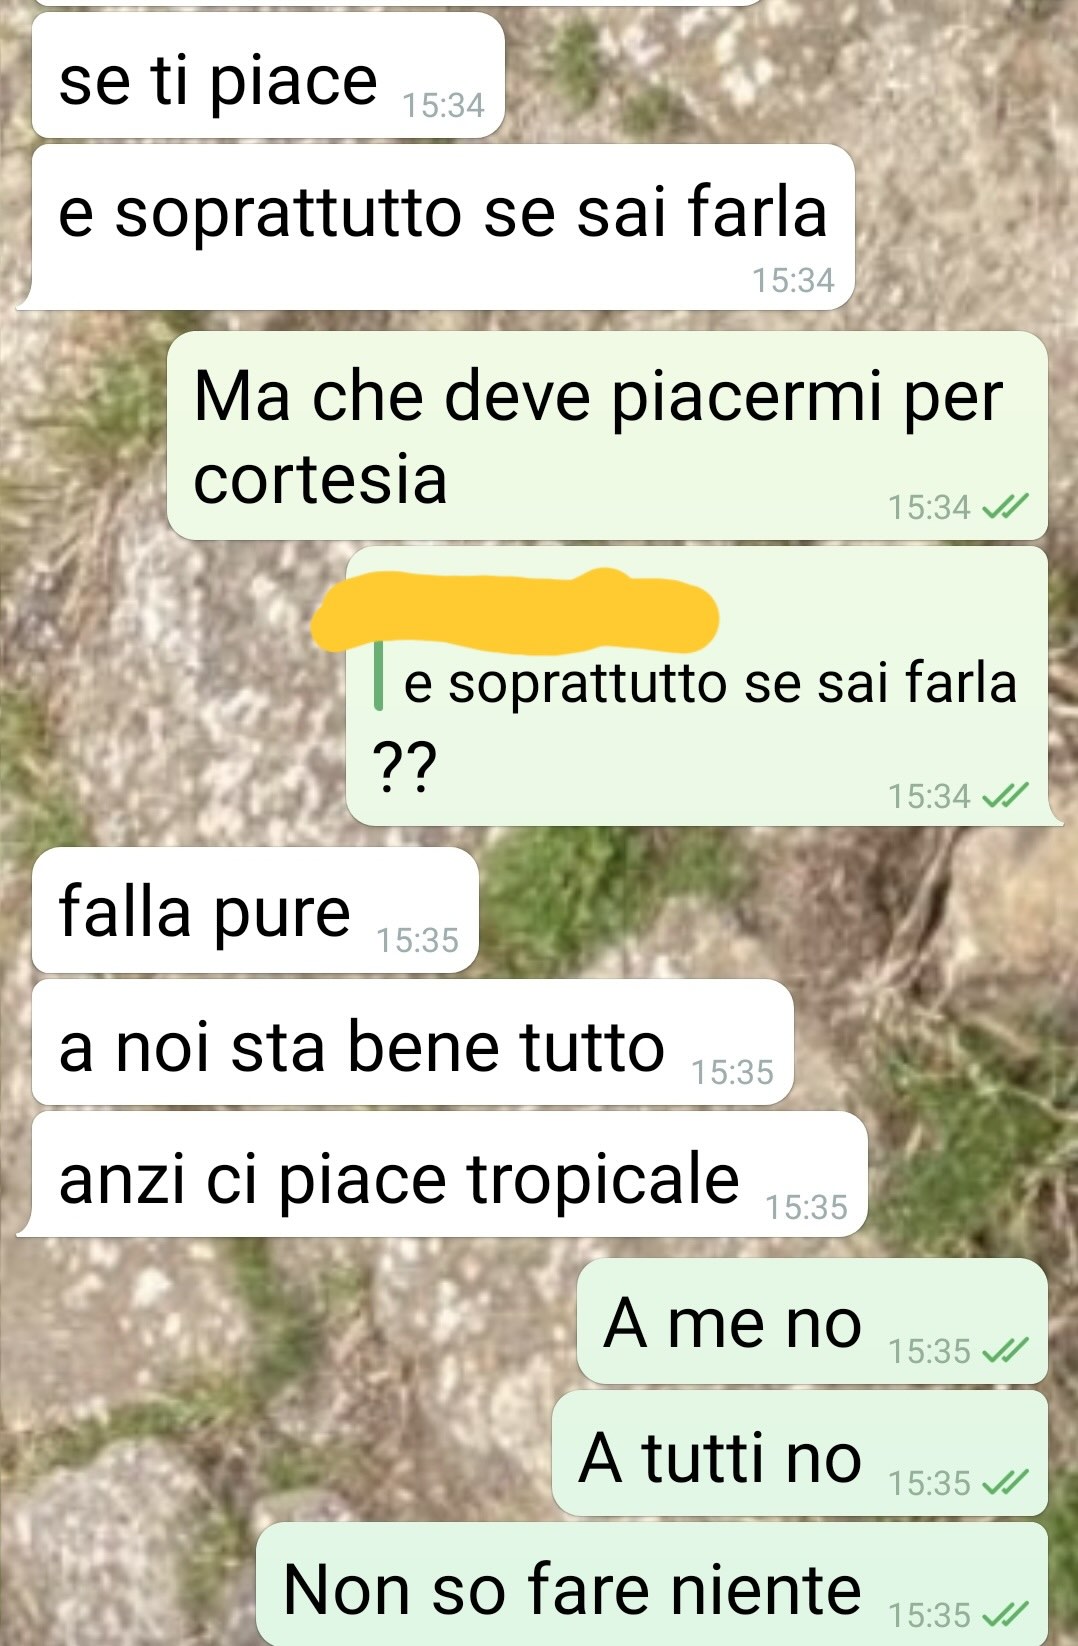Tap the yellow redacted sender name

(x=515, y=608)
